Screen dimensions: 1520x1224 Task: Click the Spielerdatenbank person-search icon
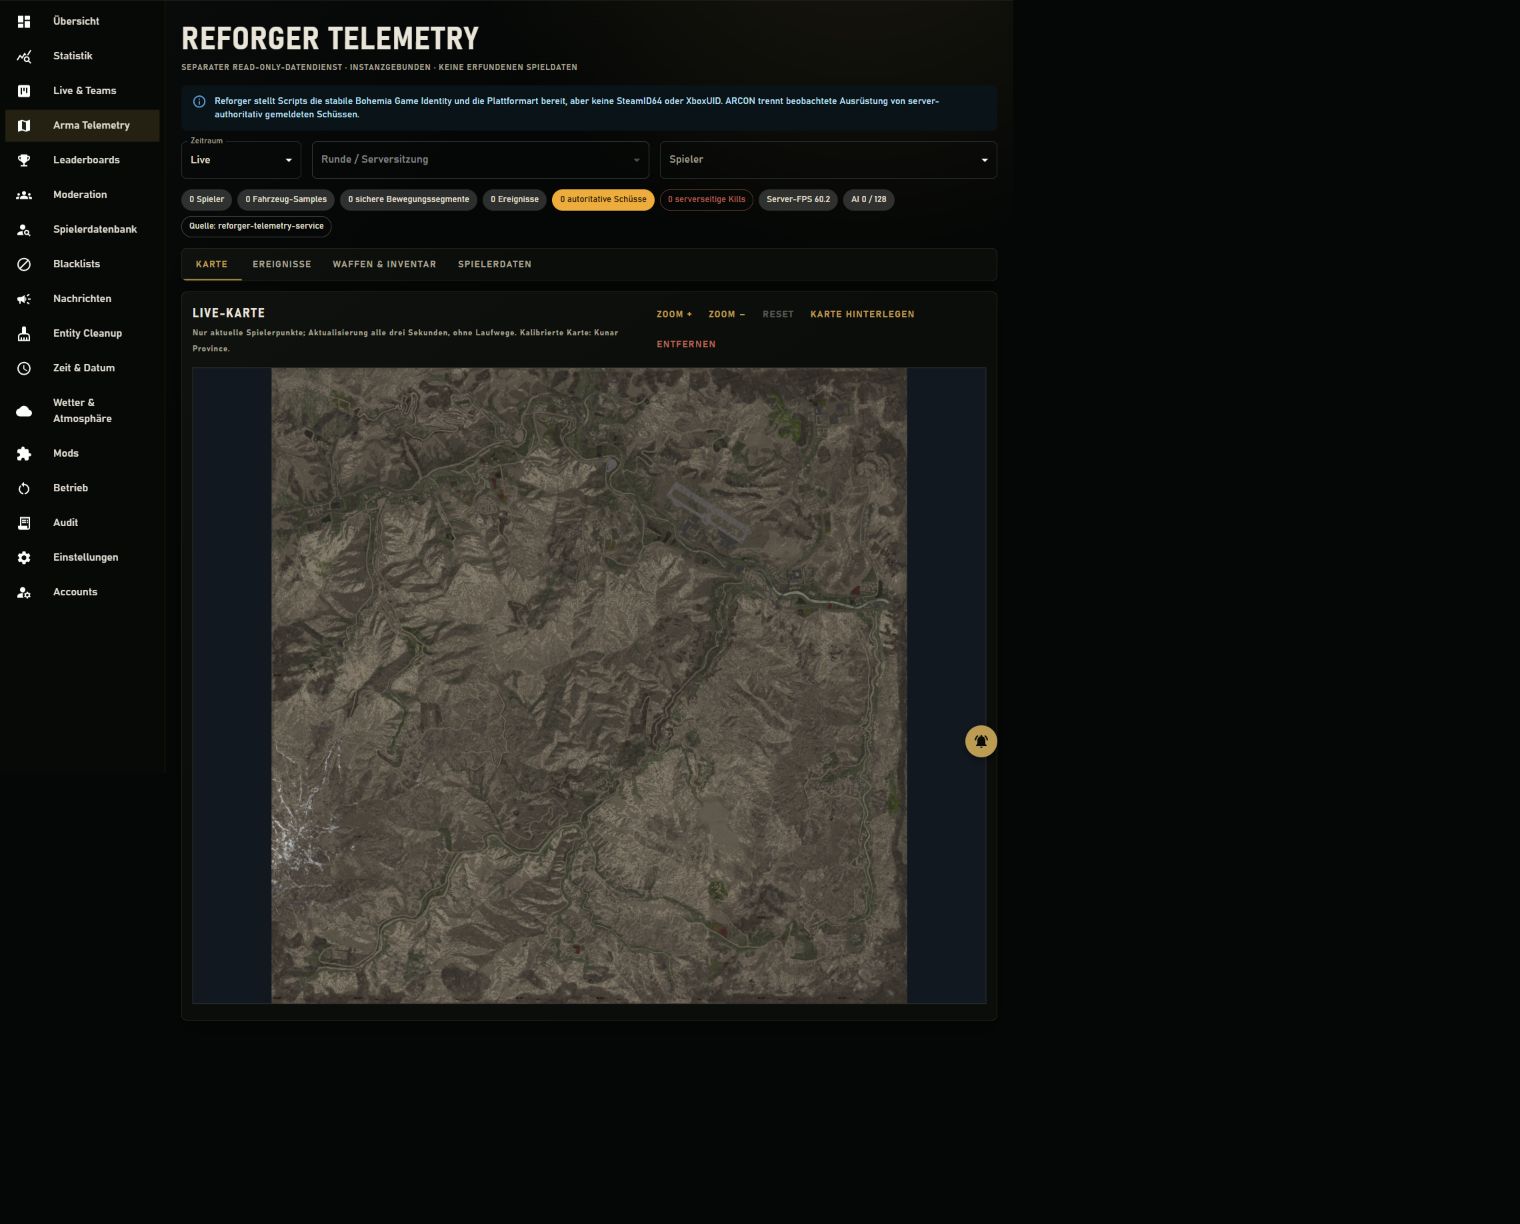24,229
